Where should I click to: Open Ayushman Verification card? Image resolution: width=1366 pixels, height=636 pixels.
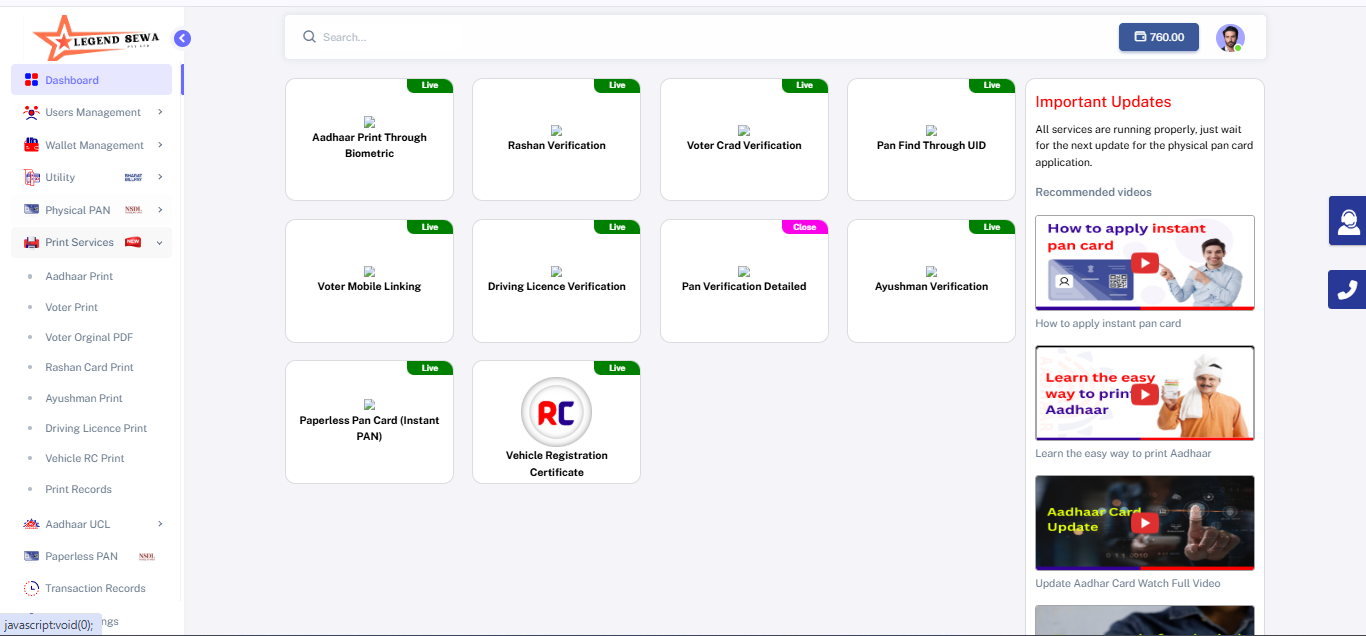coord(931,281)
